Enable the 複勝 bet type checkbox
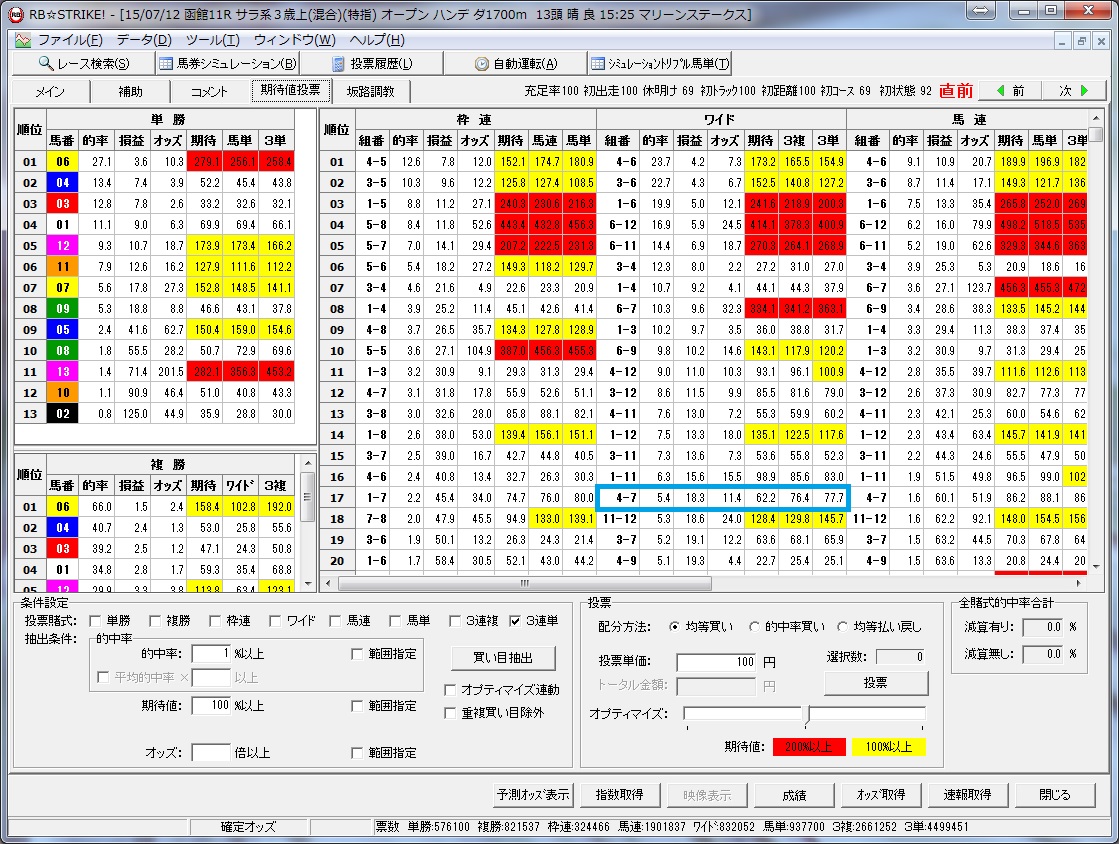Screen dimensions: 1119x844 coord(154,621)
